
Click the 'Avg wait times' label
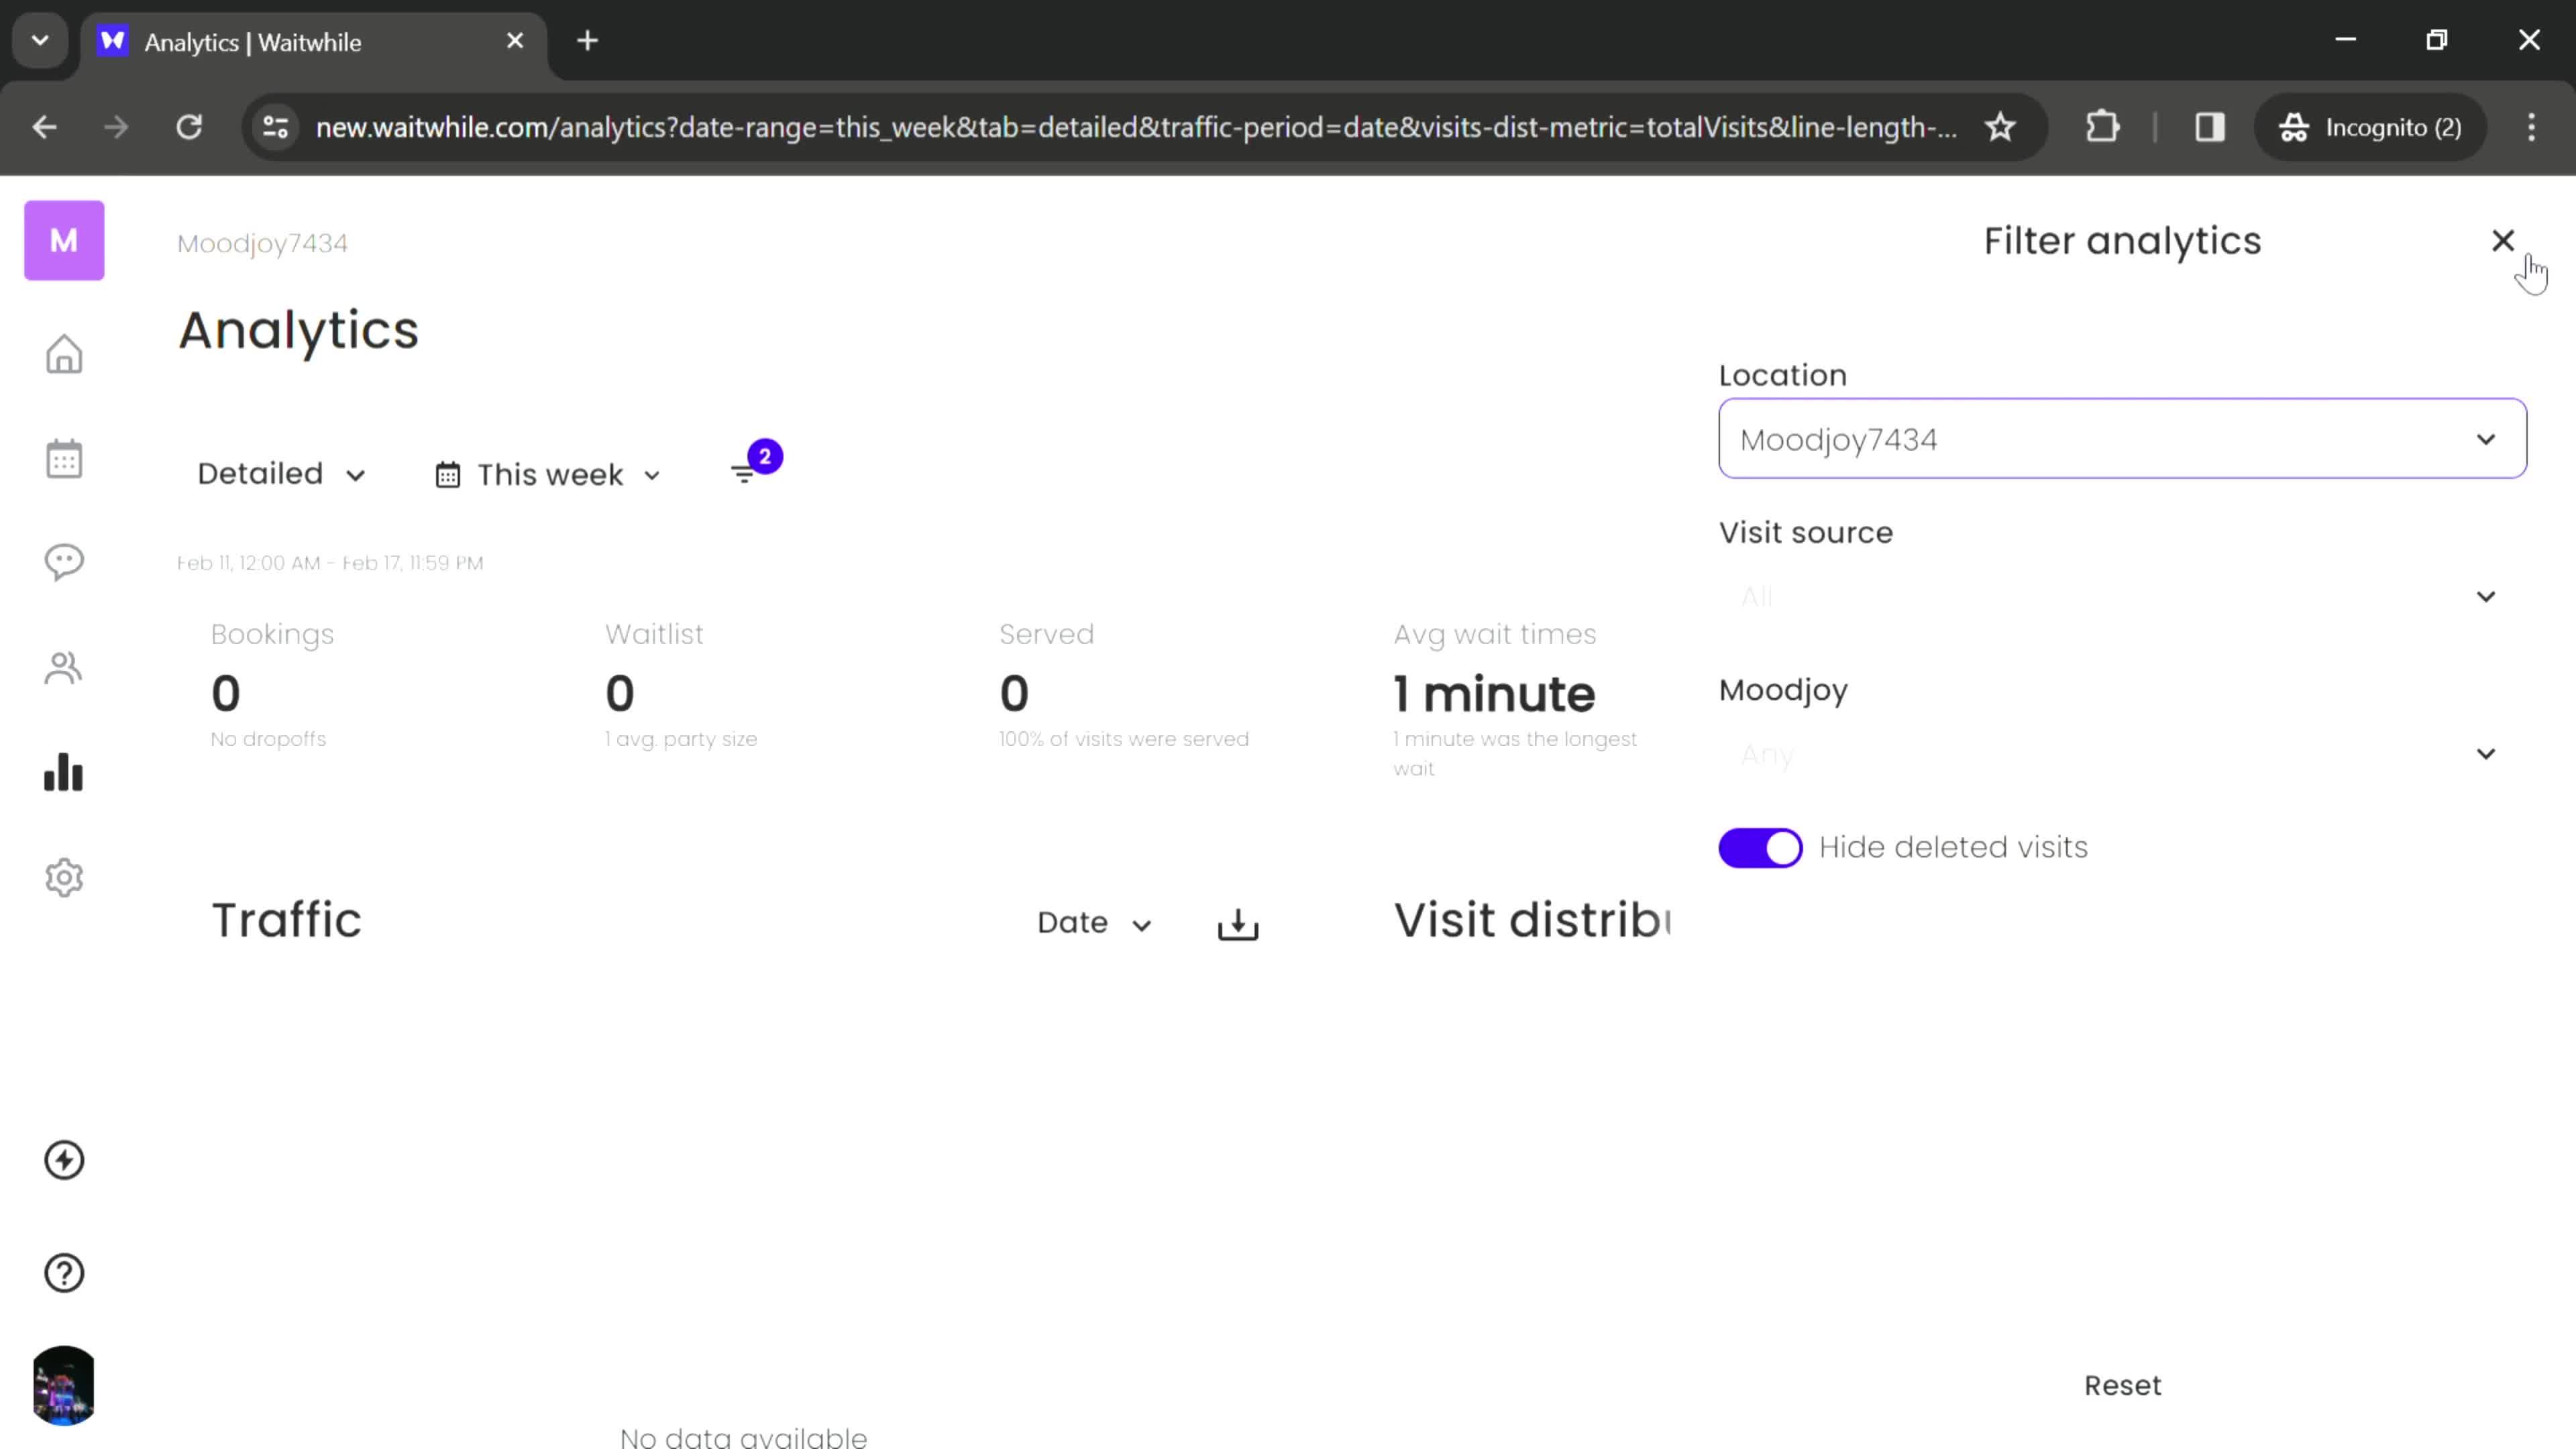tap(1494, 634)
